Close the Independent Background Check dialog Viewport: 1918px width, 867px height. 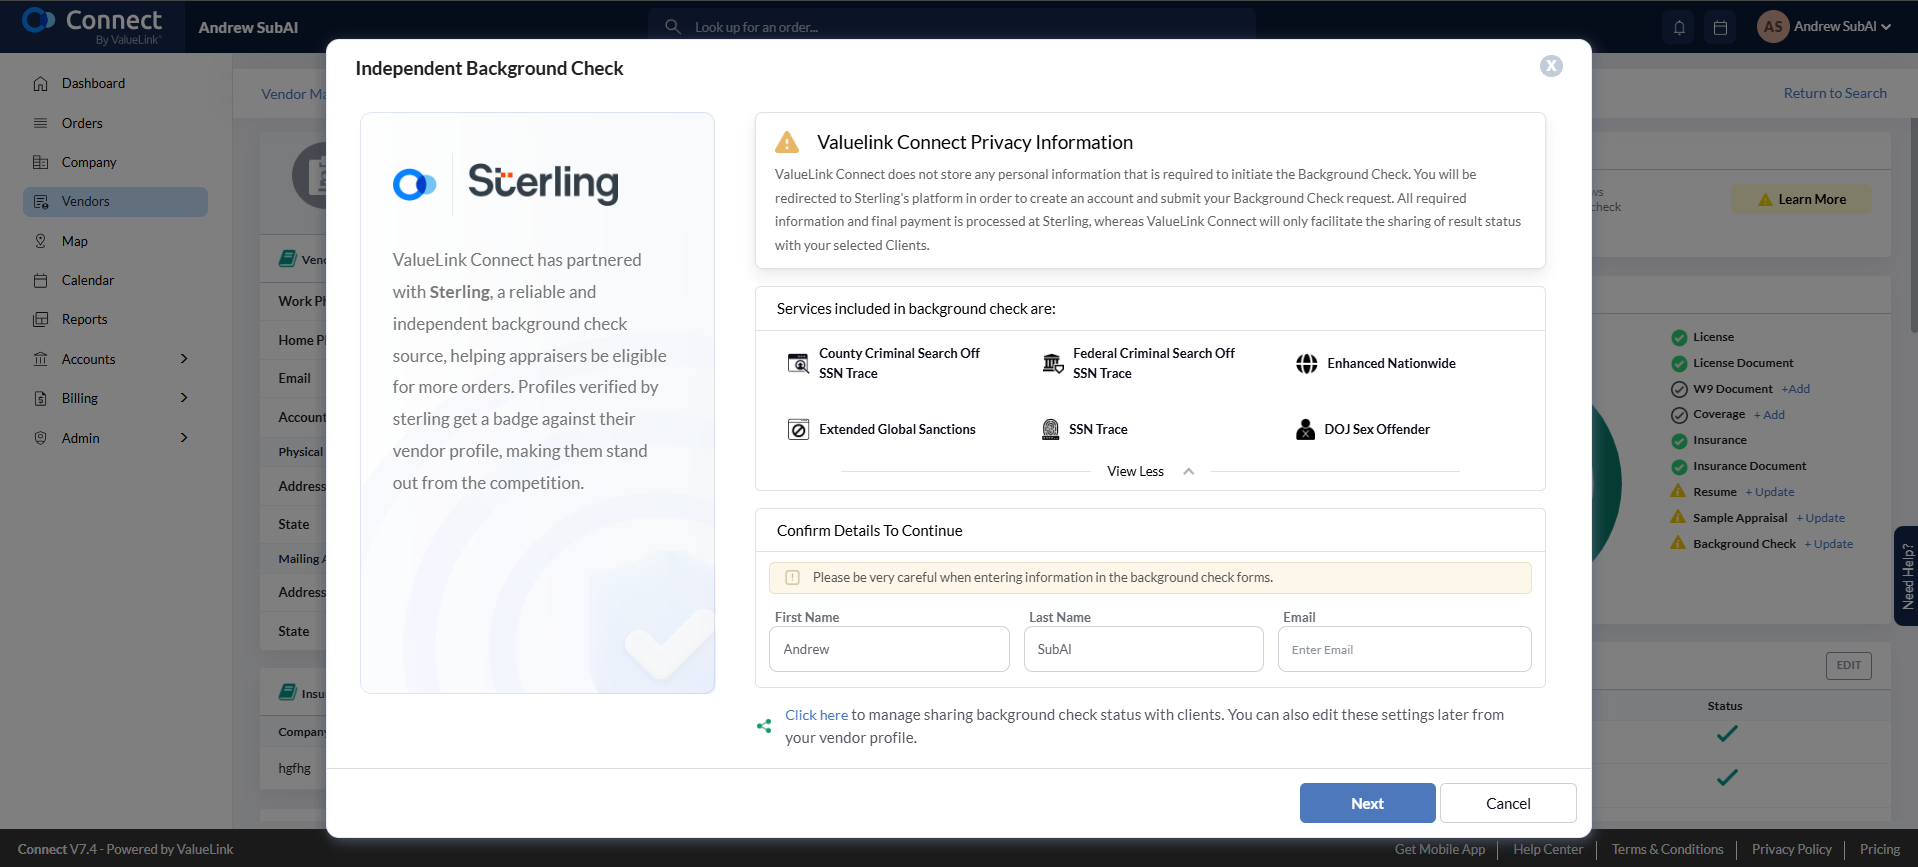[x=1551, y=66]
